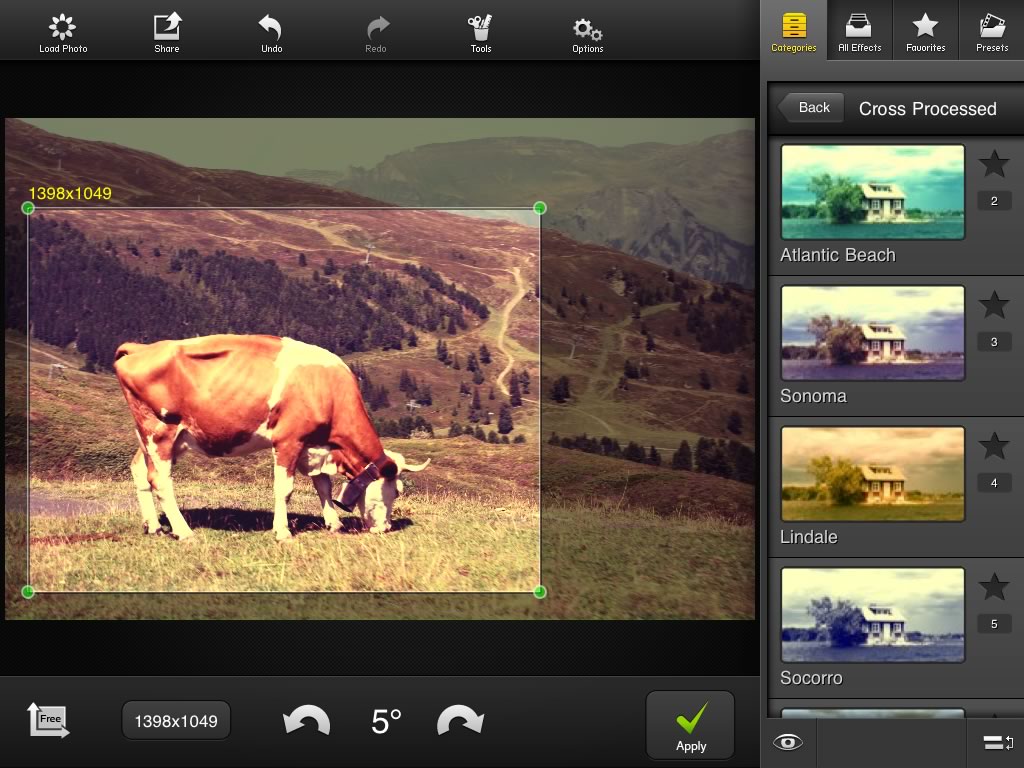Apply the crop with the checkmark
This screenshot has height=768, width=1024.
tap(690, 725)
